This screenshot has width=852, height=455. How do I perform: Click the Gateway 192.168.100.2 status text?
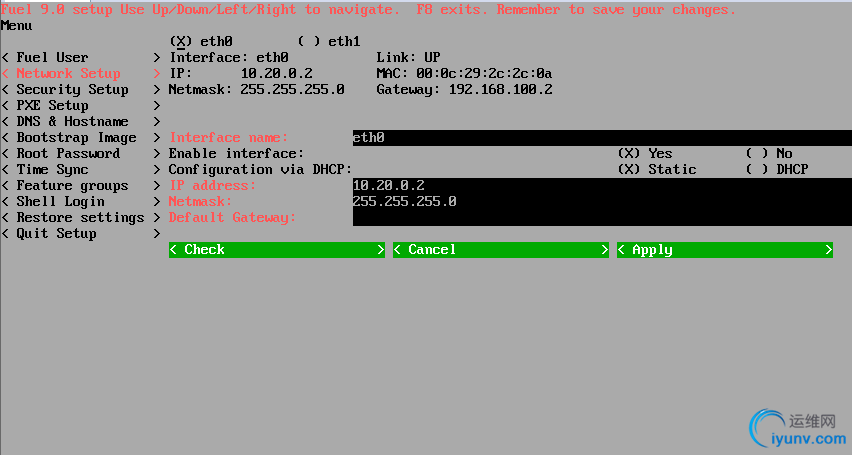click(x=465, y=90)
